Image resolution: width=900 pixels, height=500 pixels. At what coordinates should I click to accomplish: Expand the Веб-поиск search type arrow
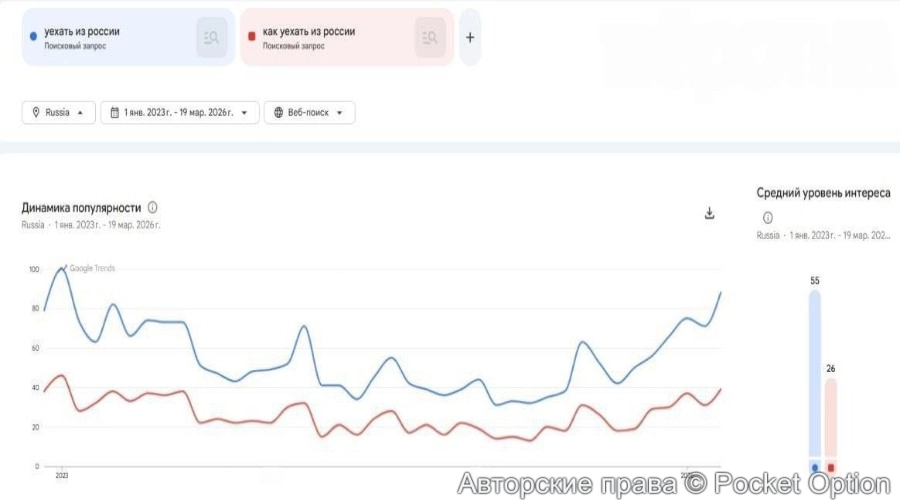click(x=340, y=112)
